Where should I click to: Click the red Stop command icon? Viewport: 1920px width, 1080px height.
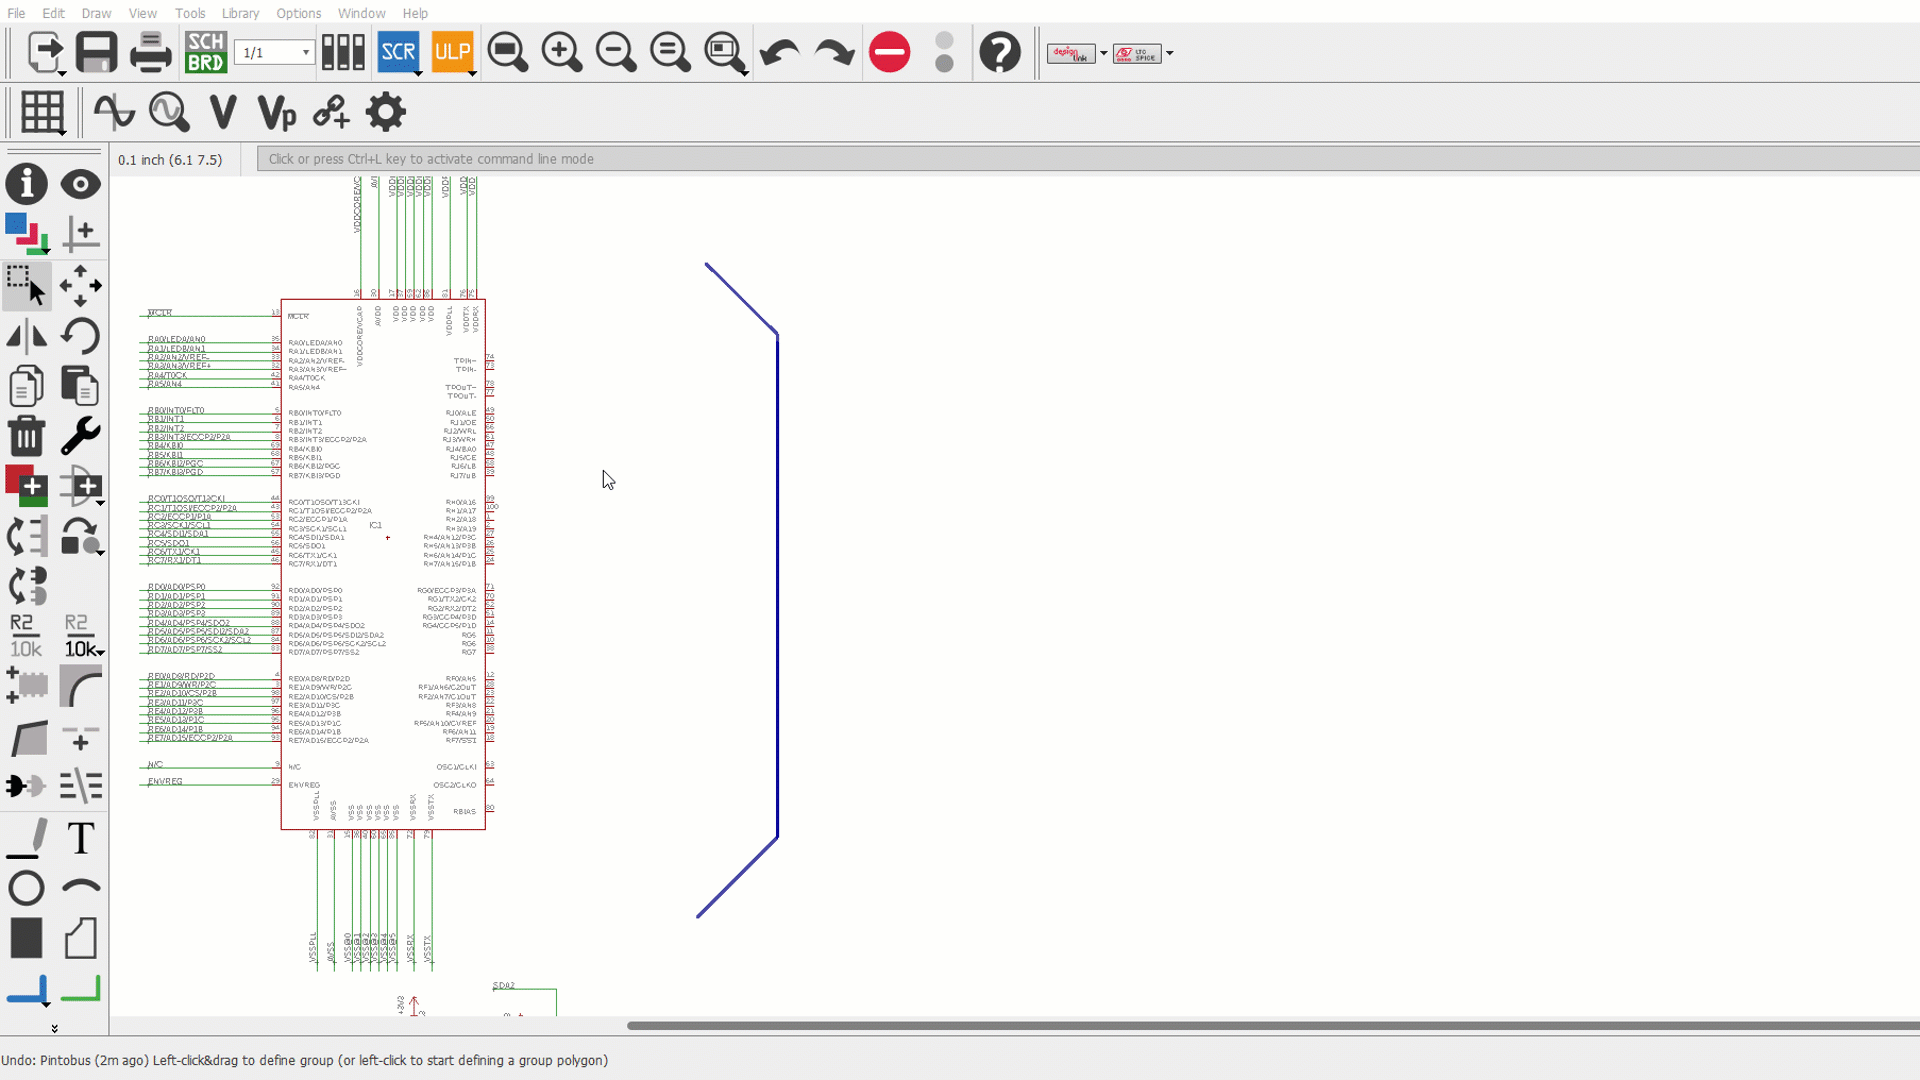tap(889, 52)
